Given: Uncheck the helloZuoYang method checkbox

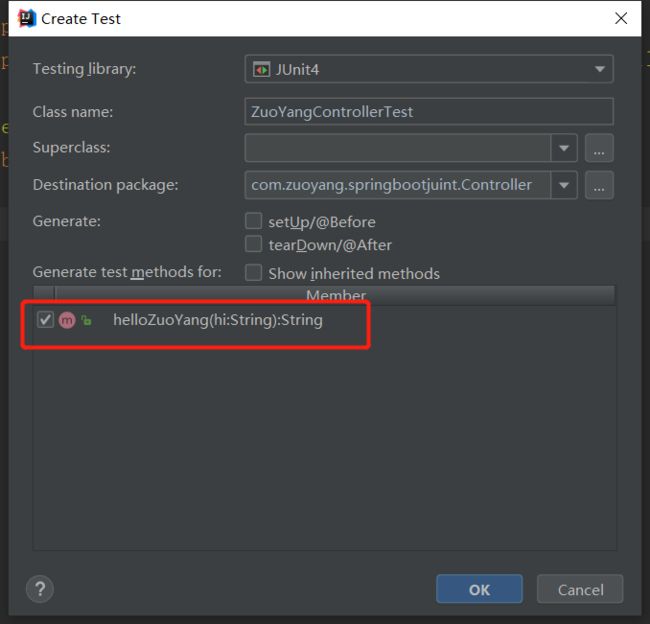Looking at the screenshot, I should (x=45, y=320).
